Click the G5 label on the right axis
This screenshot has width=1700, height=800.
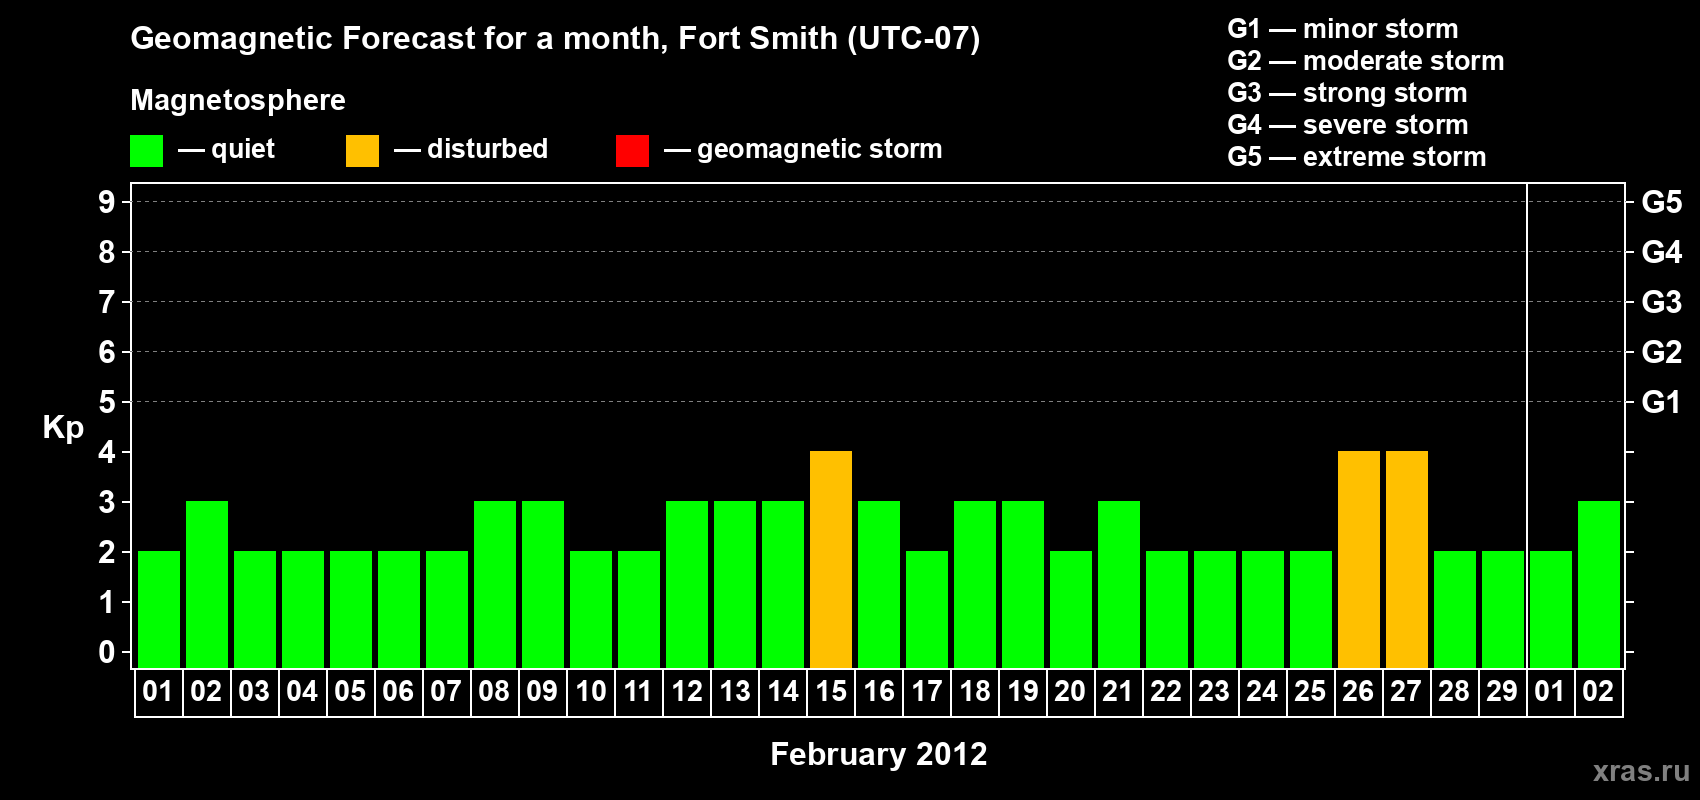(1662, 202)
